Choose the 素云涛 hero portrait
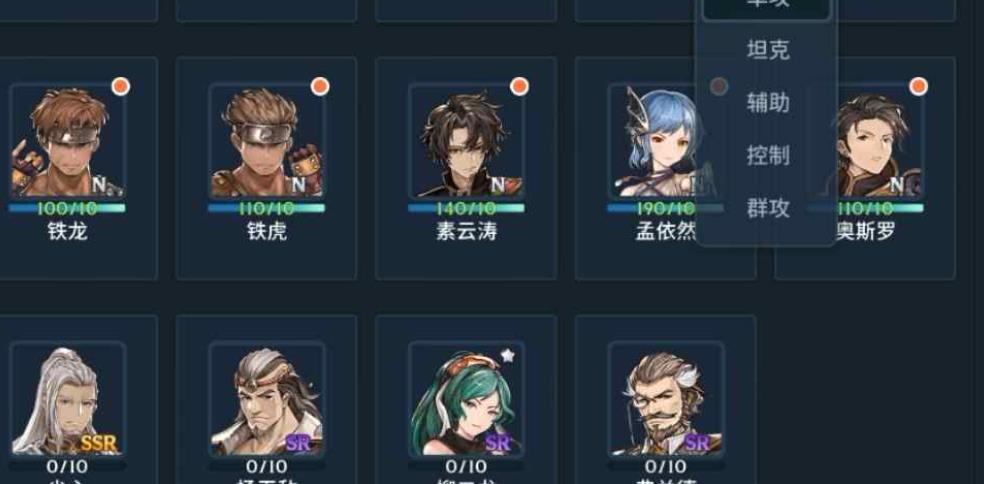This screenshot has width=984, height=484. [x=466, y=141]
